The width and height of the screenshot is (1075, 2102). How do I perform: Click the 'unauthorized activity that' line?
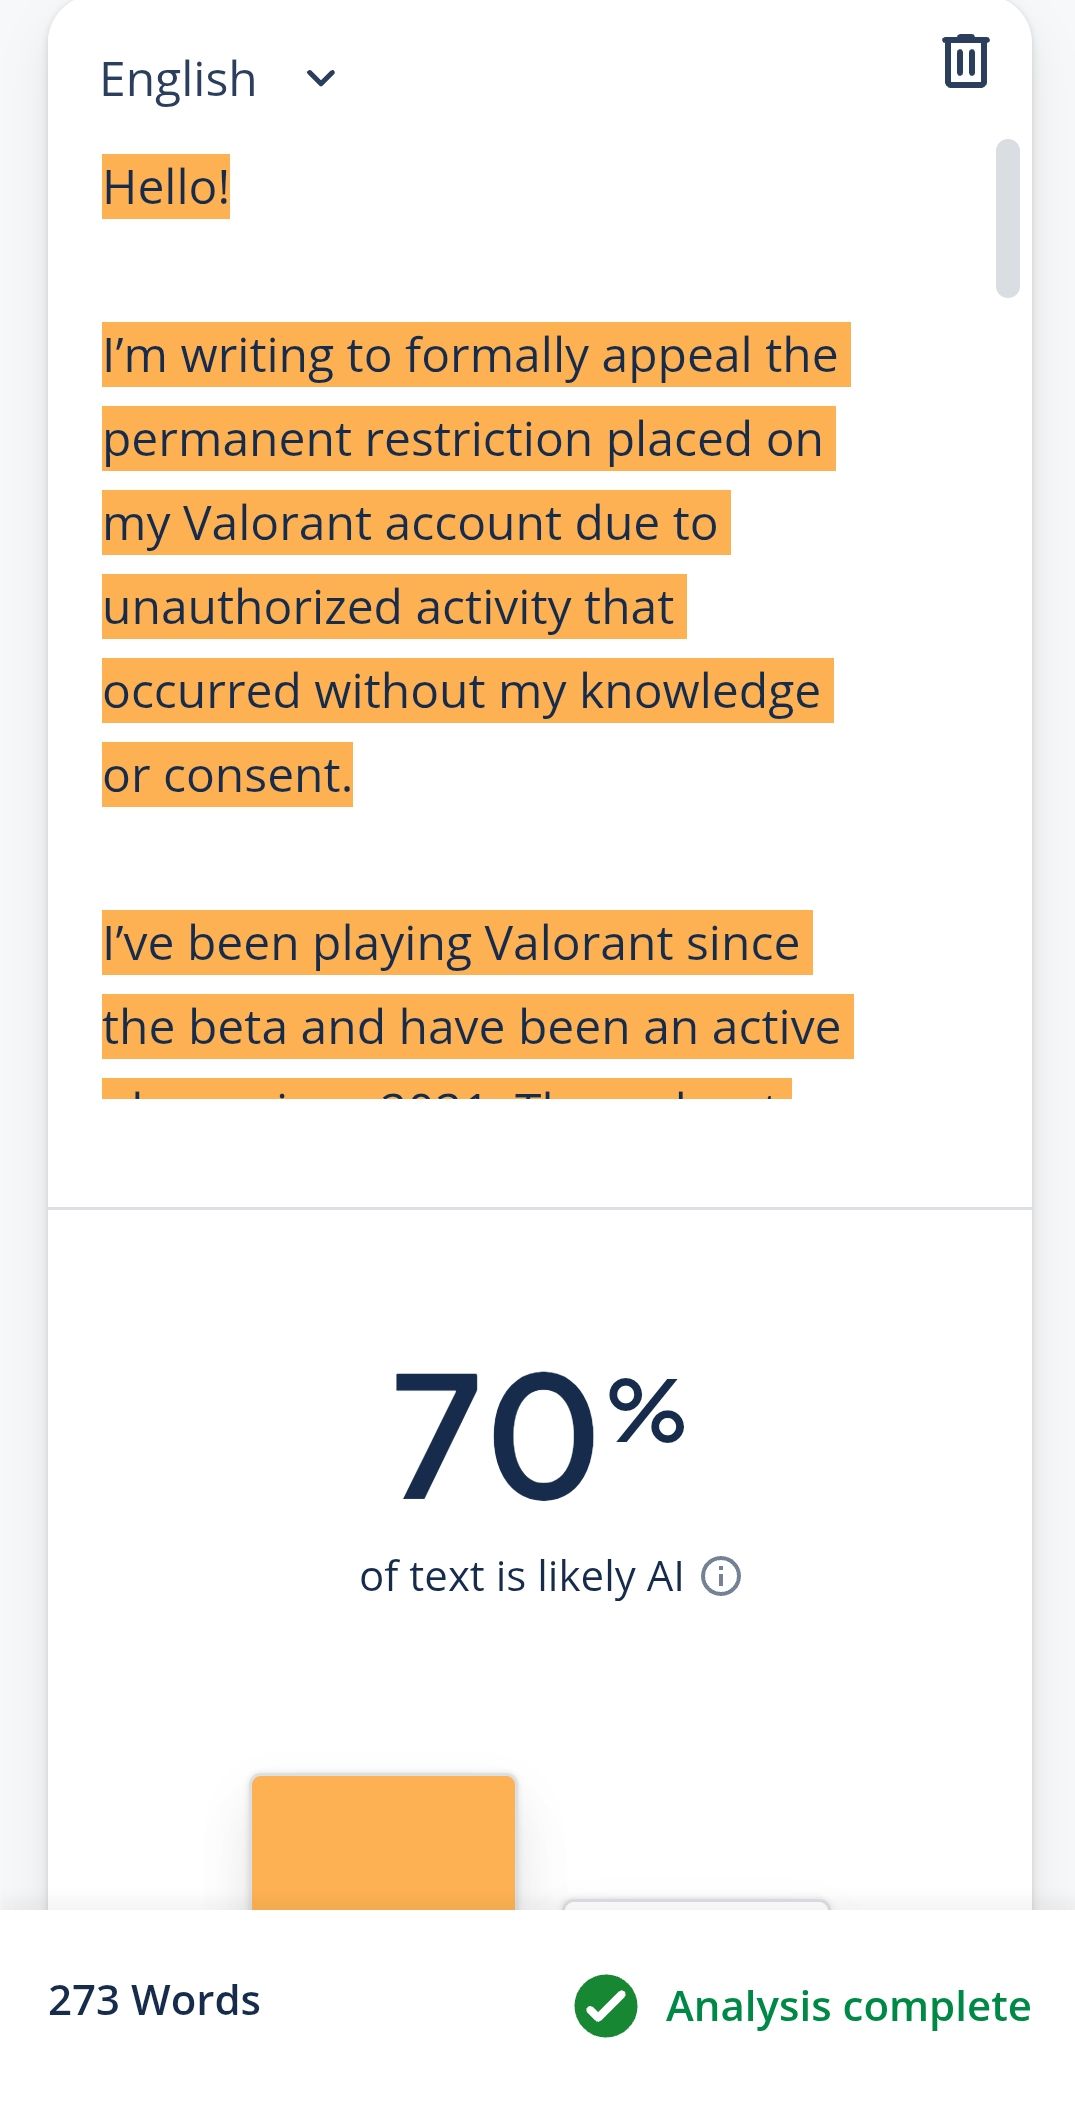(x=389, y=607)
